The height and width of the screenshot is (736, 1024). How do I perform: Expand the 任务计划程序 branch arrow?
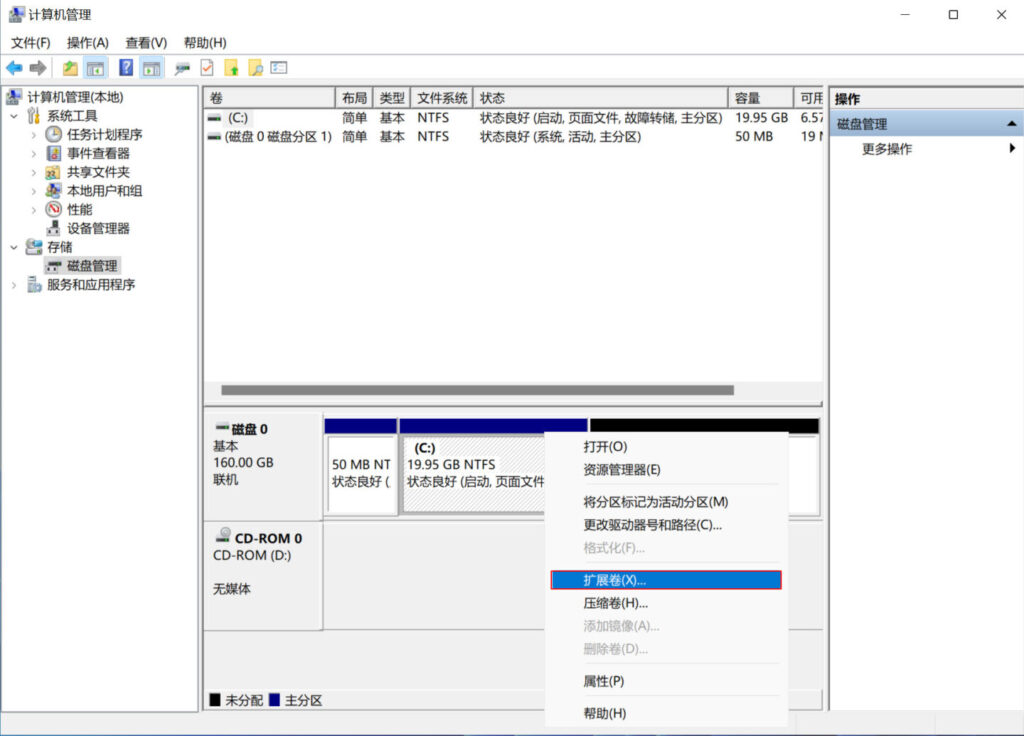tap(34, 135)
